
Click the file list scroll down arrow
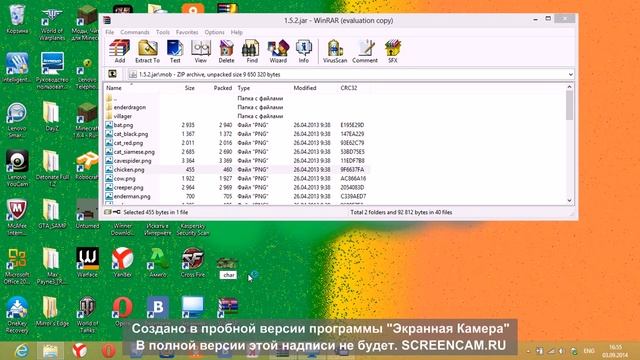coord(569,200)
